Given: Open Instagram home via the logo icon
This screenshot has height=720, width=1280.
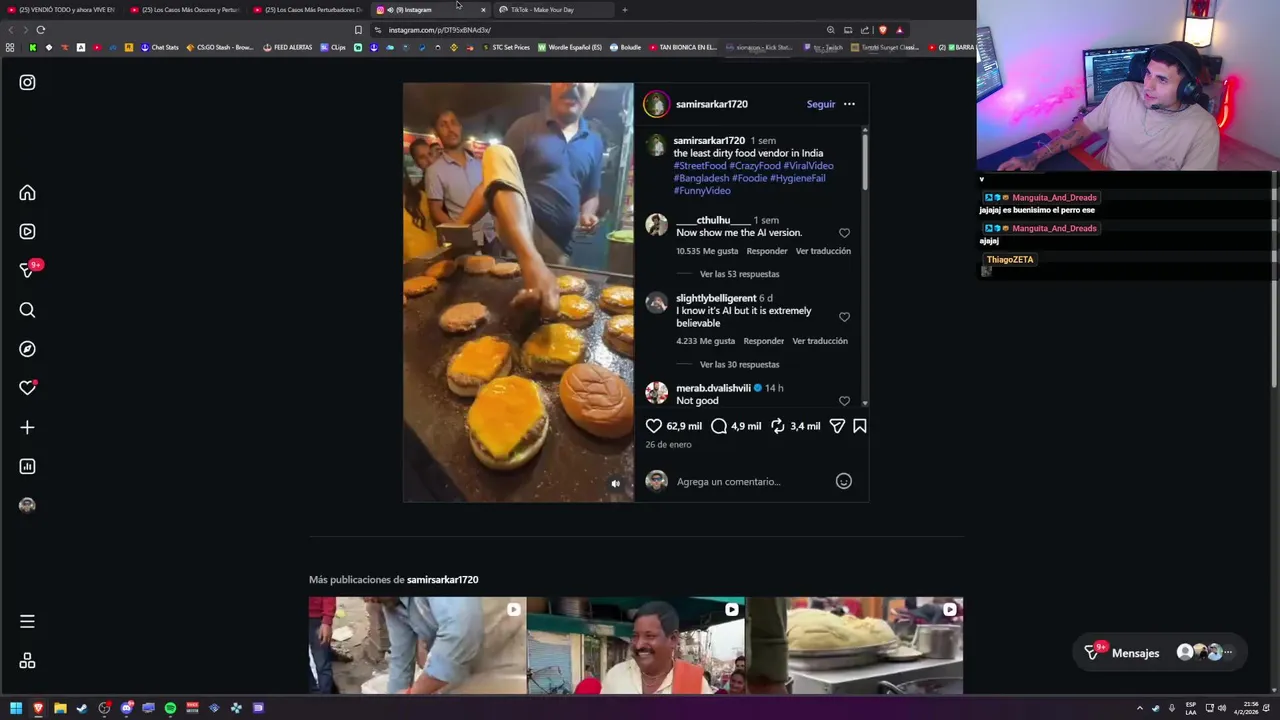Looking at the screenshot, I should point(27,83).
